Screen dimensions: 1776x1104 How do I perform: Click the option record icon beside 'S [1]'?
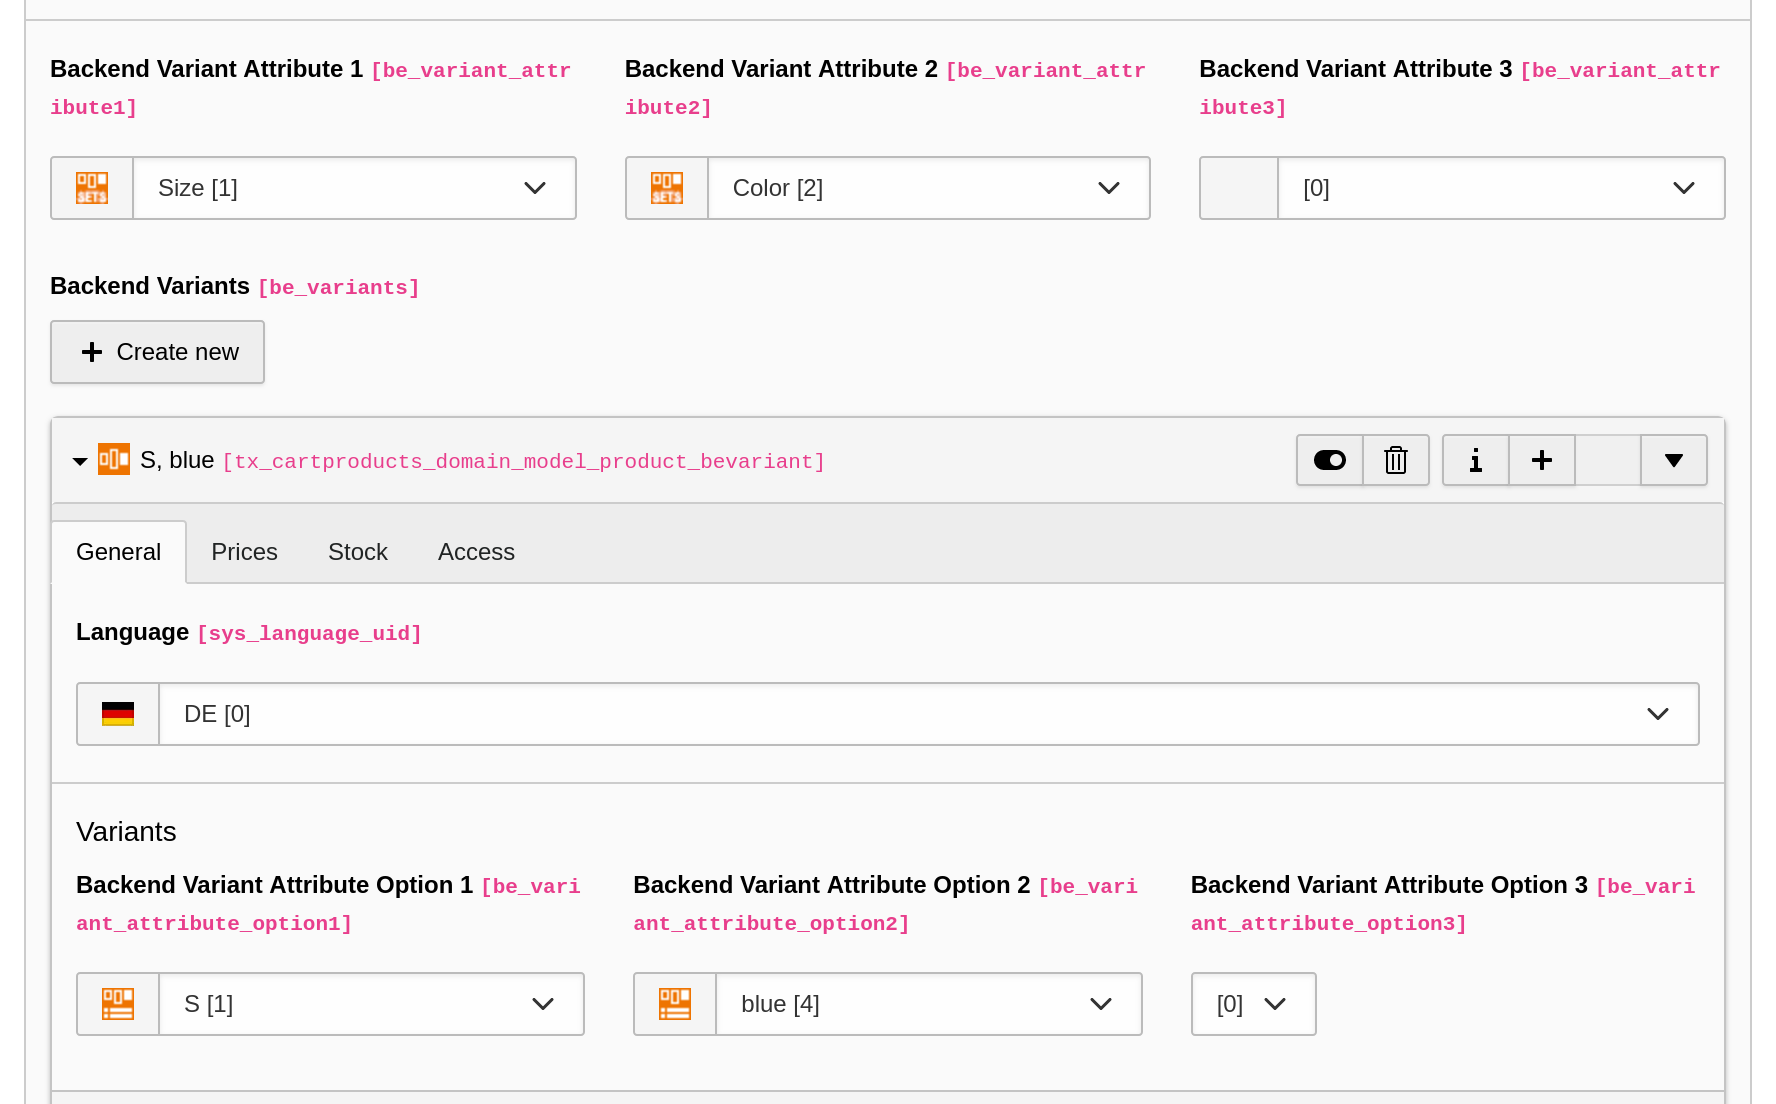tap(118, 1003)
